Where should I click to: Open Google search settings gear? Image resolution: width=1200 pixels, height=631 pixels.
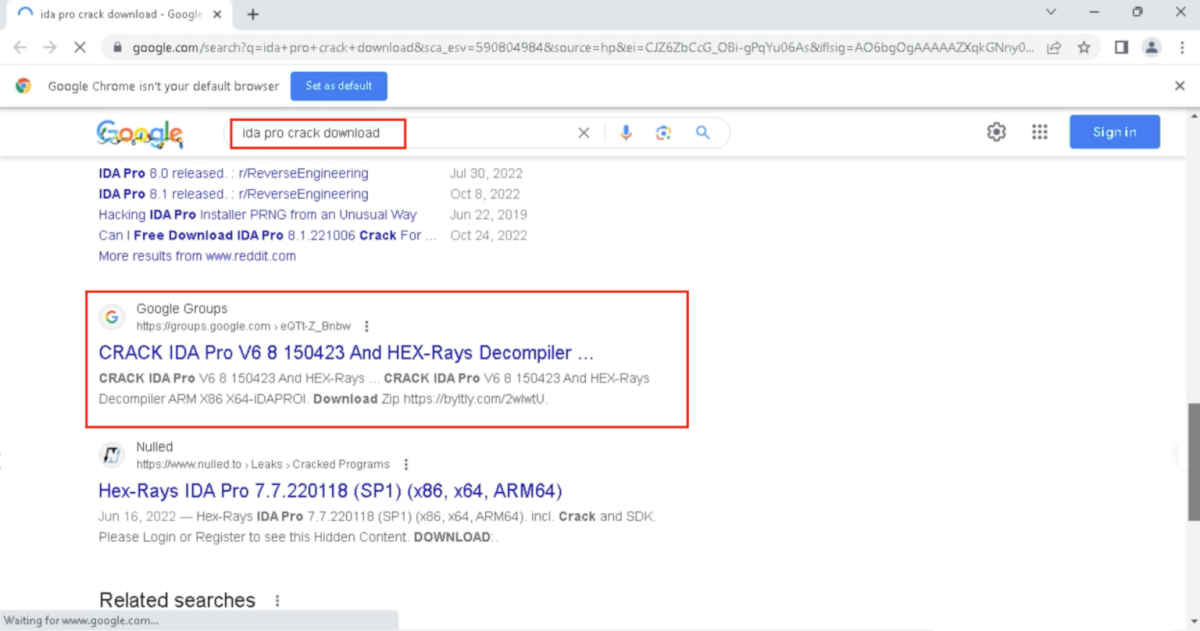(x=996, y=132)
